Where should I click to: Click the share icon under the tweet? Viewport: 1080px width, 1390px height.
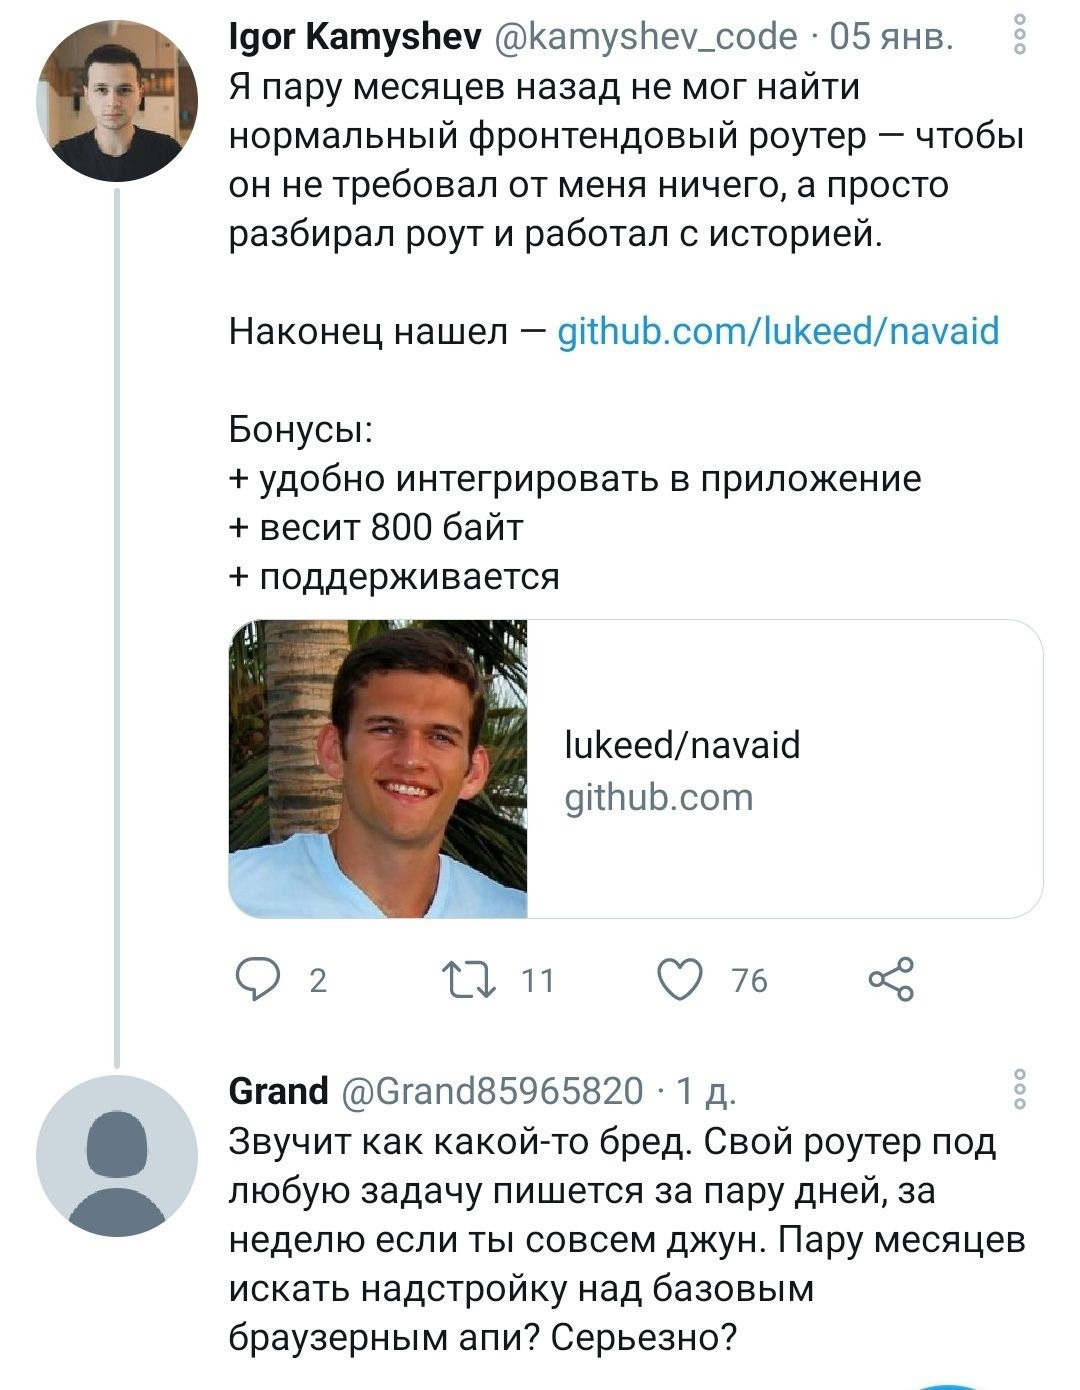[x=890, y=979]
